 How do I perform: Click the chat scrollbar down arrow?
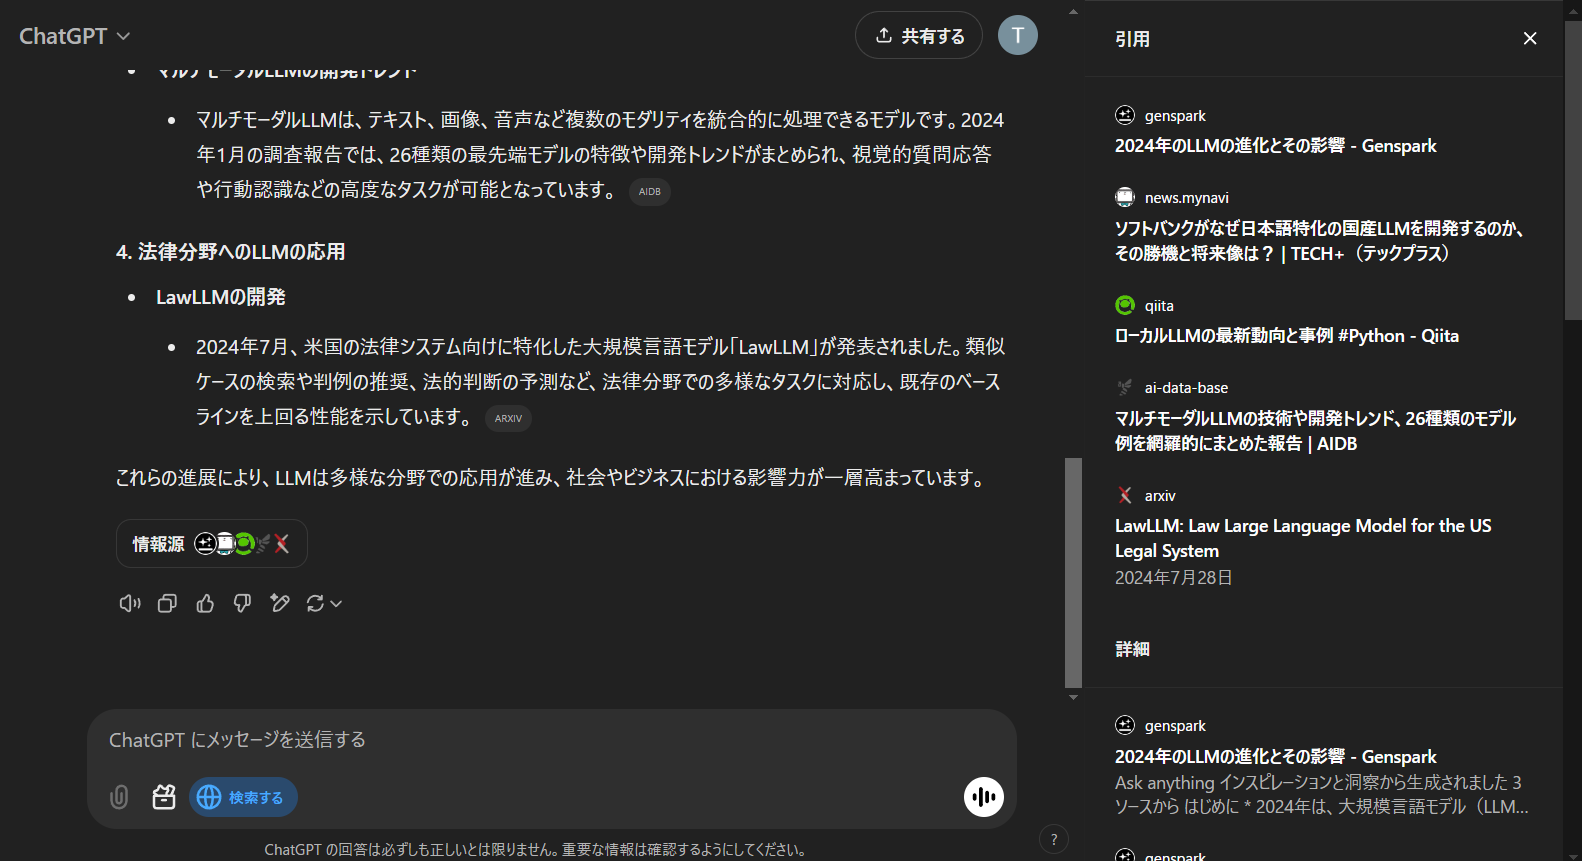click(x=1073, y=697)
